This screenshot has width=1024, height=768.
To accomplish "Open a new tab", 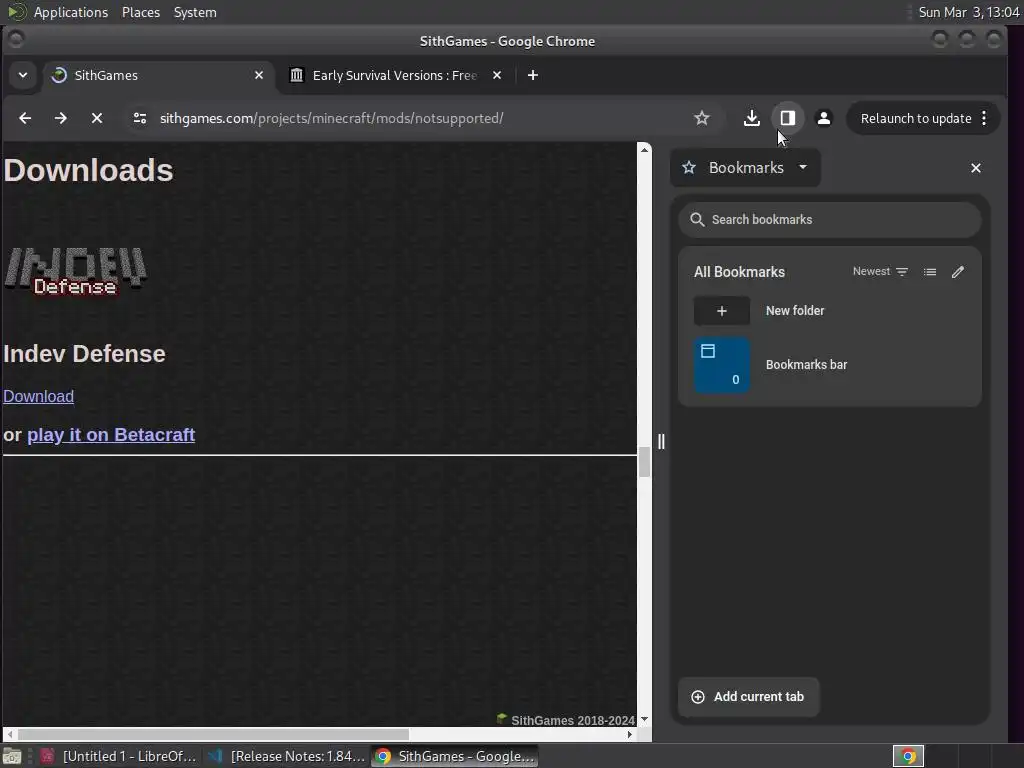I will coord(533,75).
